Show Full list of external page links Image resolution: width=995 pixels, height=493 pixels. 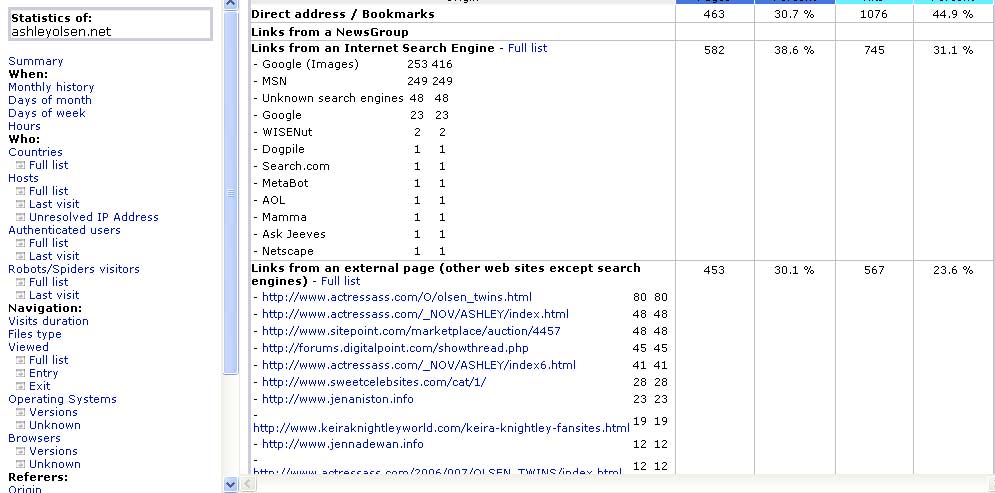point(340,281)
